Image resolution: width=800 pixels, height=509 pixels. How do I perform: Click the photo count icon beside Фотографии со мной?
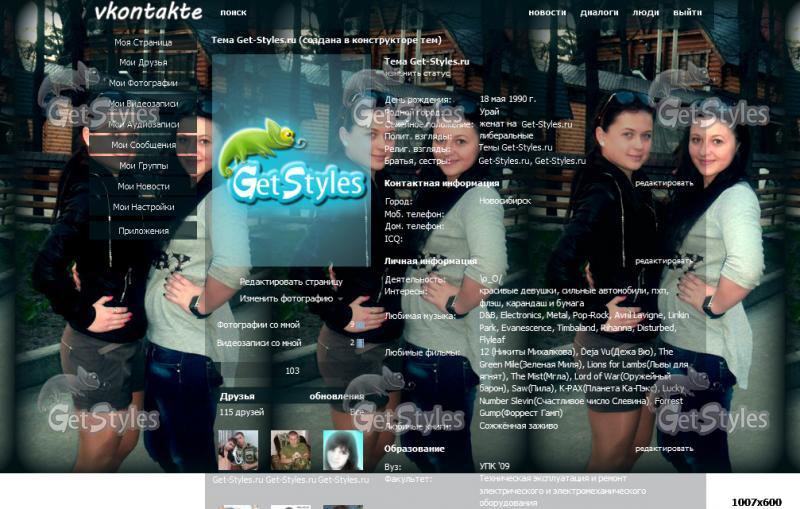[x=359, y=325]
